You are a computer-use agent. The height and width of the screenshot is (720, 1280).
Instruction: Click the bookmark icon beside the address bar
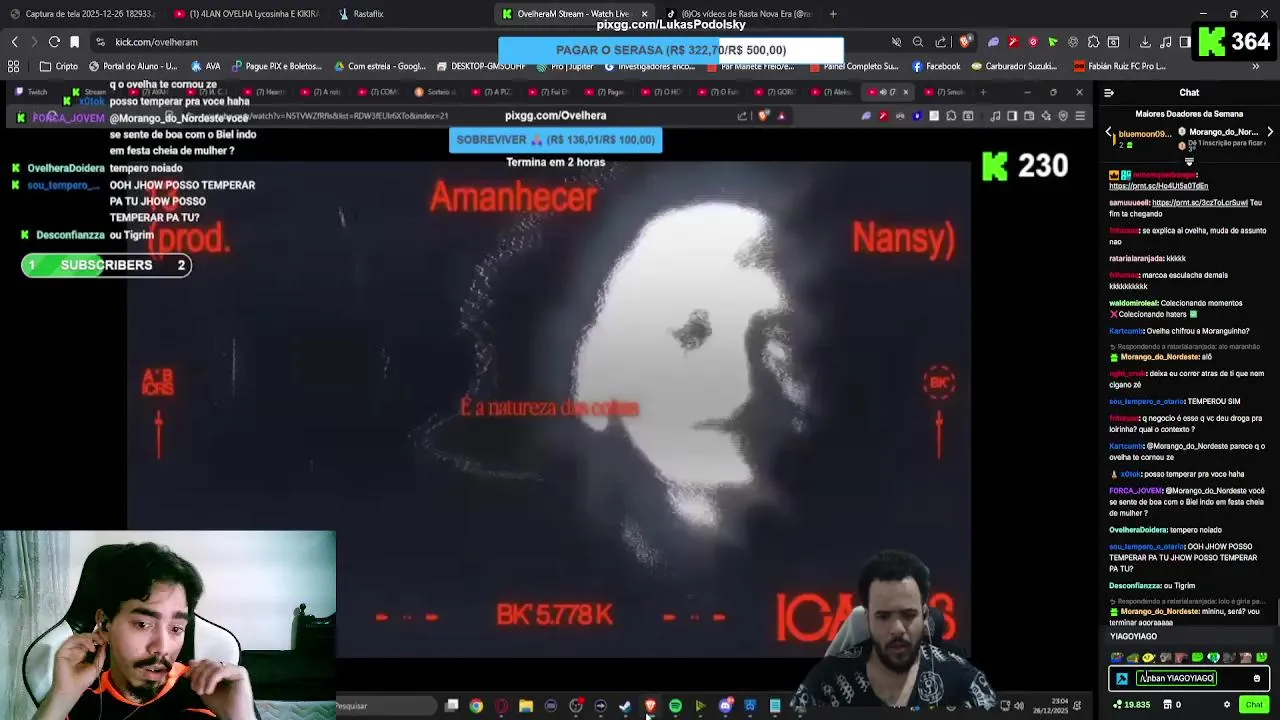[74, 42]
